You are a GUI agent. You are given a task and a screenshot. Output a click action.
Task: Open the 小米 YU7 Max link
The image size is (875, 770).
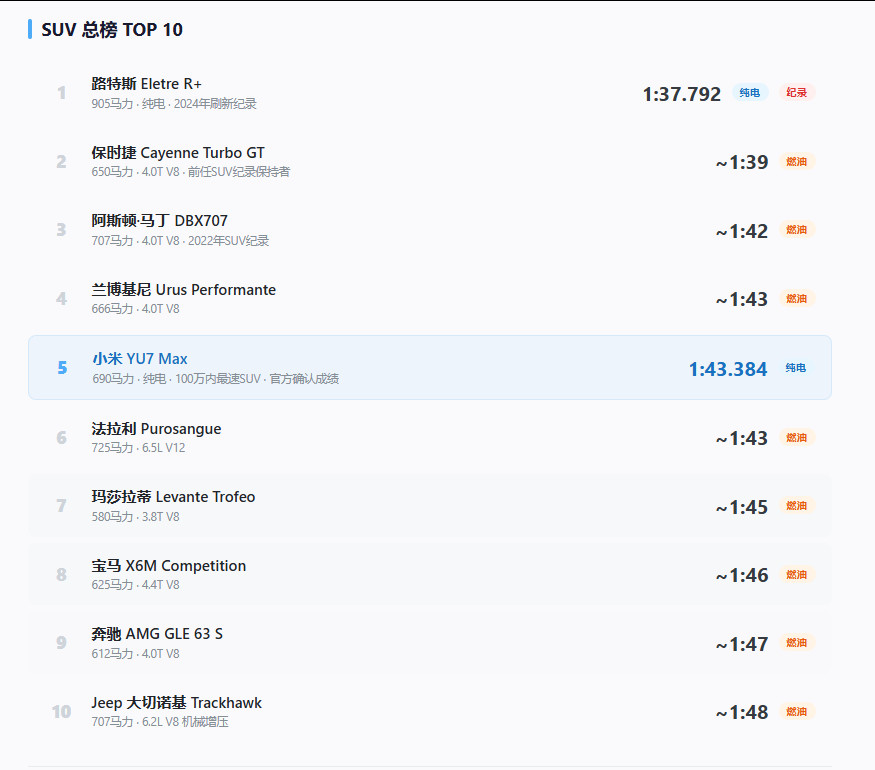click(140, 359)
